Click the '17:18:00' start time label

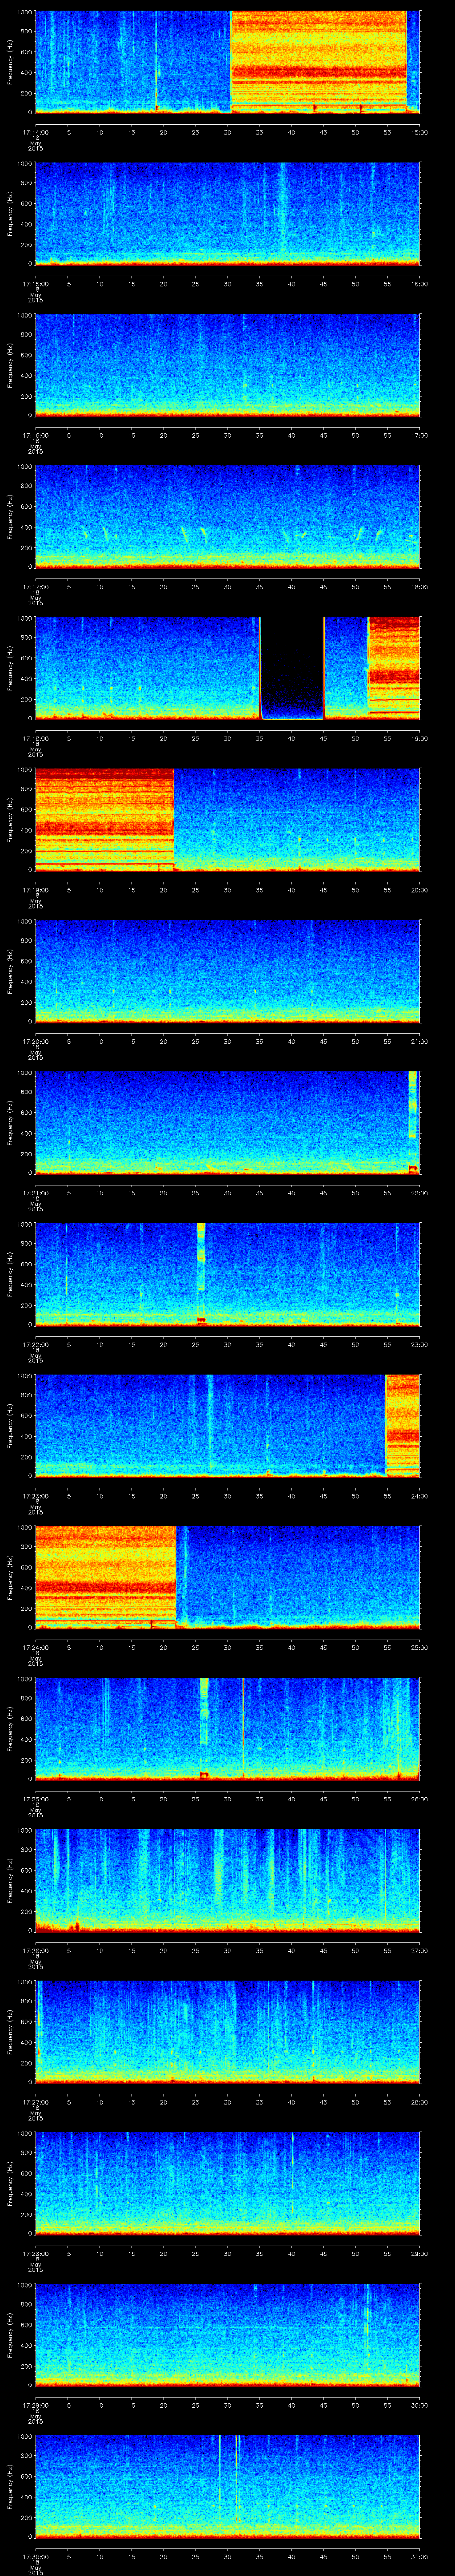(36, 738)
